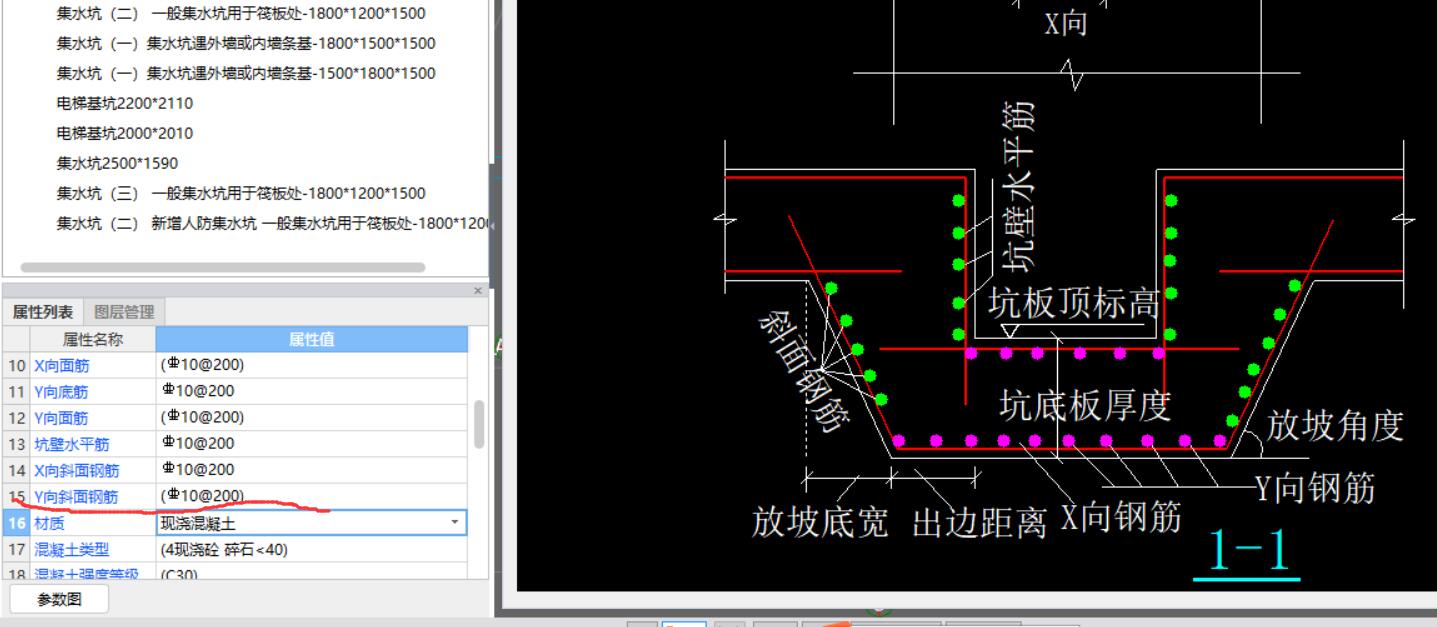Select 电梯基坑2200*2110 in the component list

125,103
